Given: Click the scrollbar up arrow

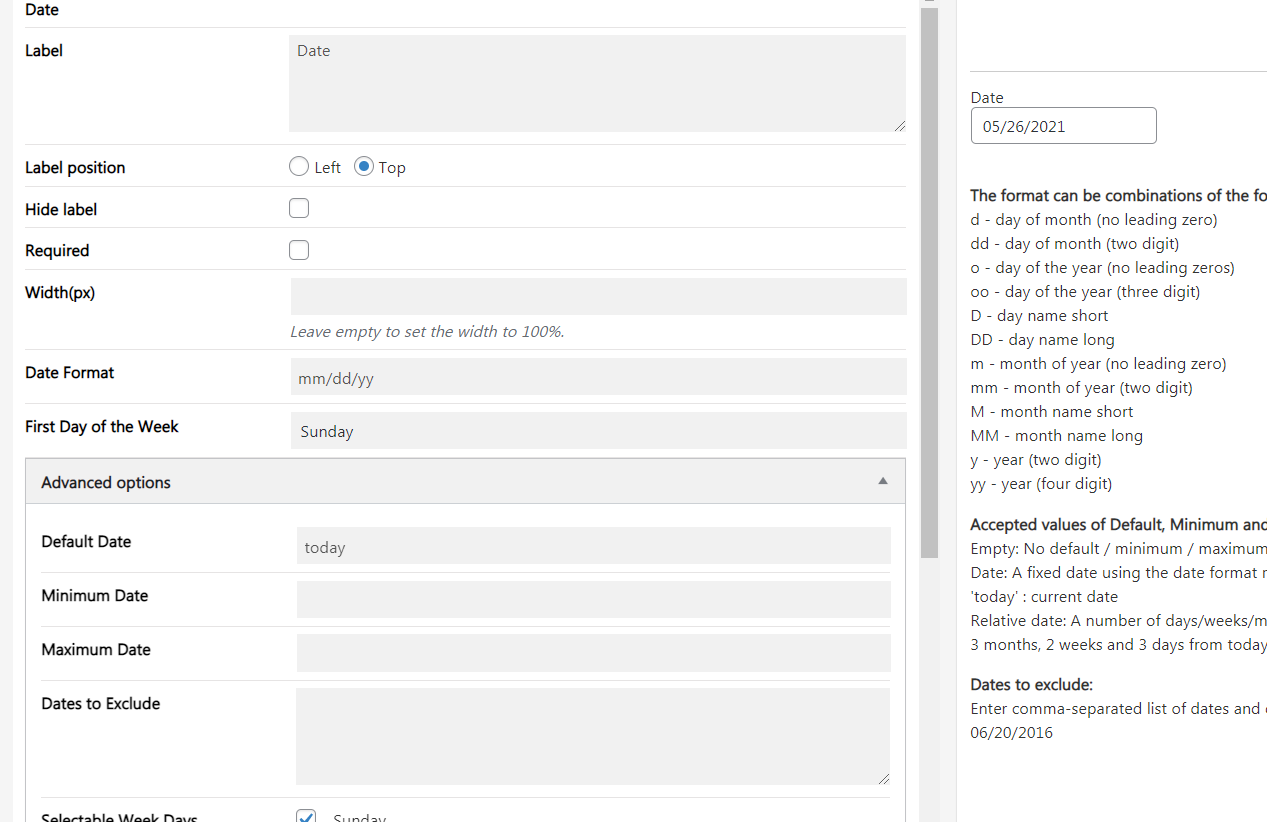Looking at the screenshot, I should pyautogui.click(x=930, y=3).
